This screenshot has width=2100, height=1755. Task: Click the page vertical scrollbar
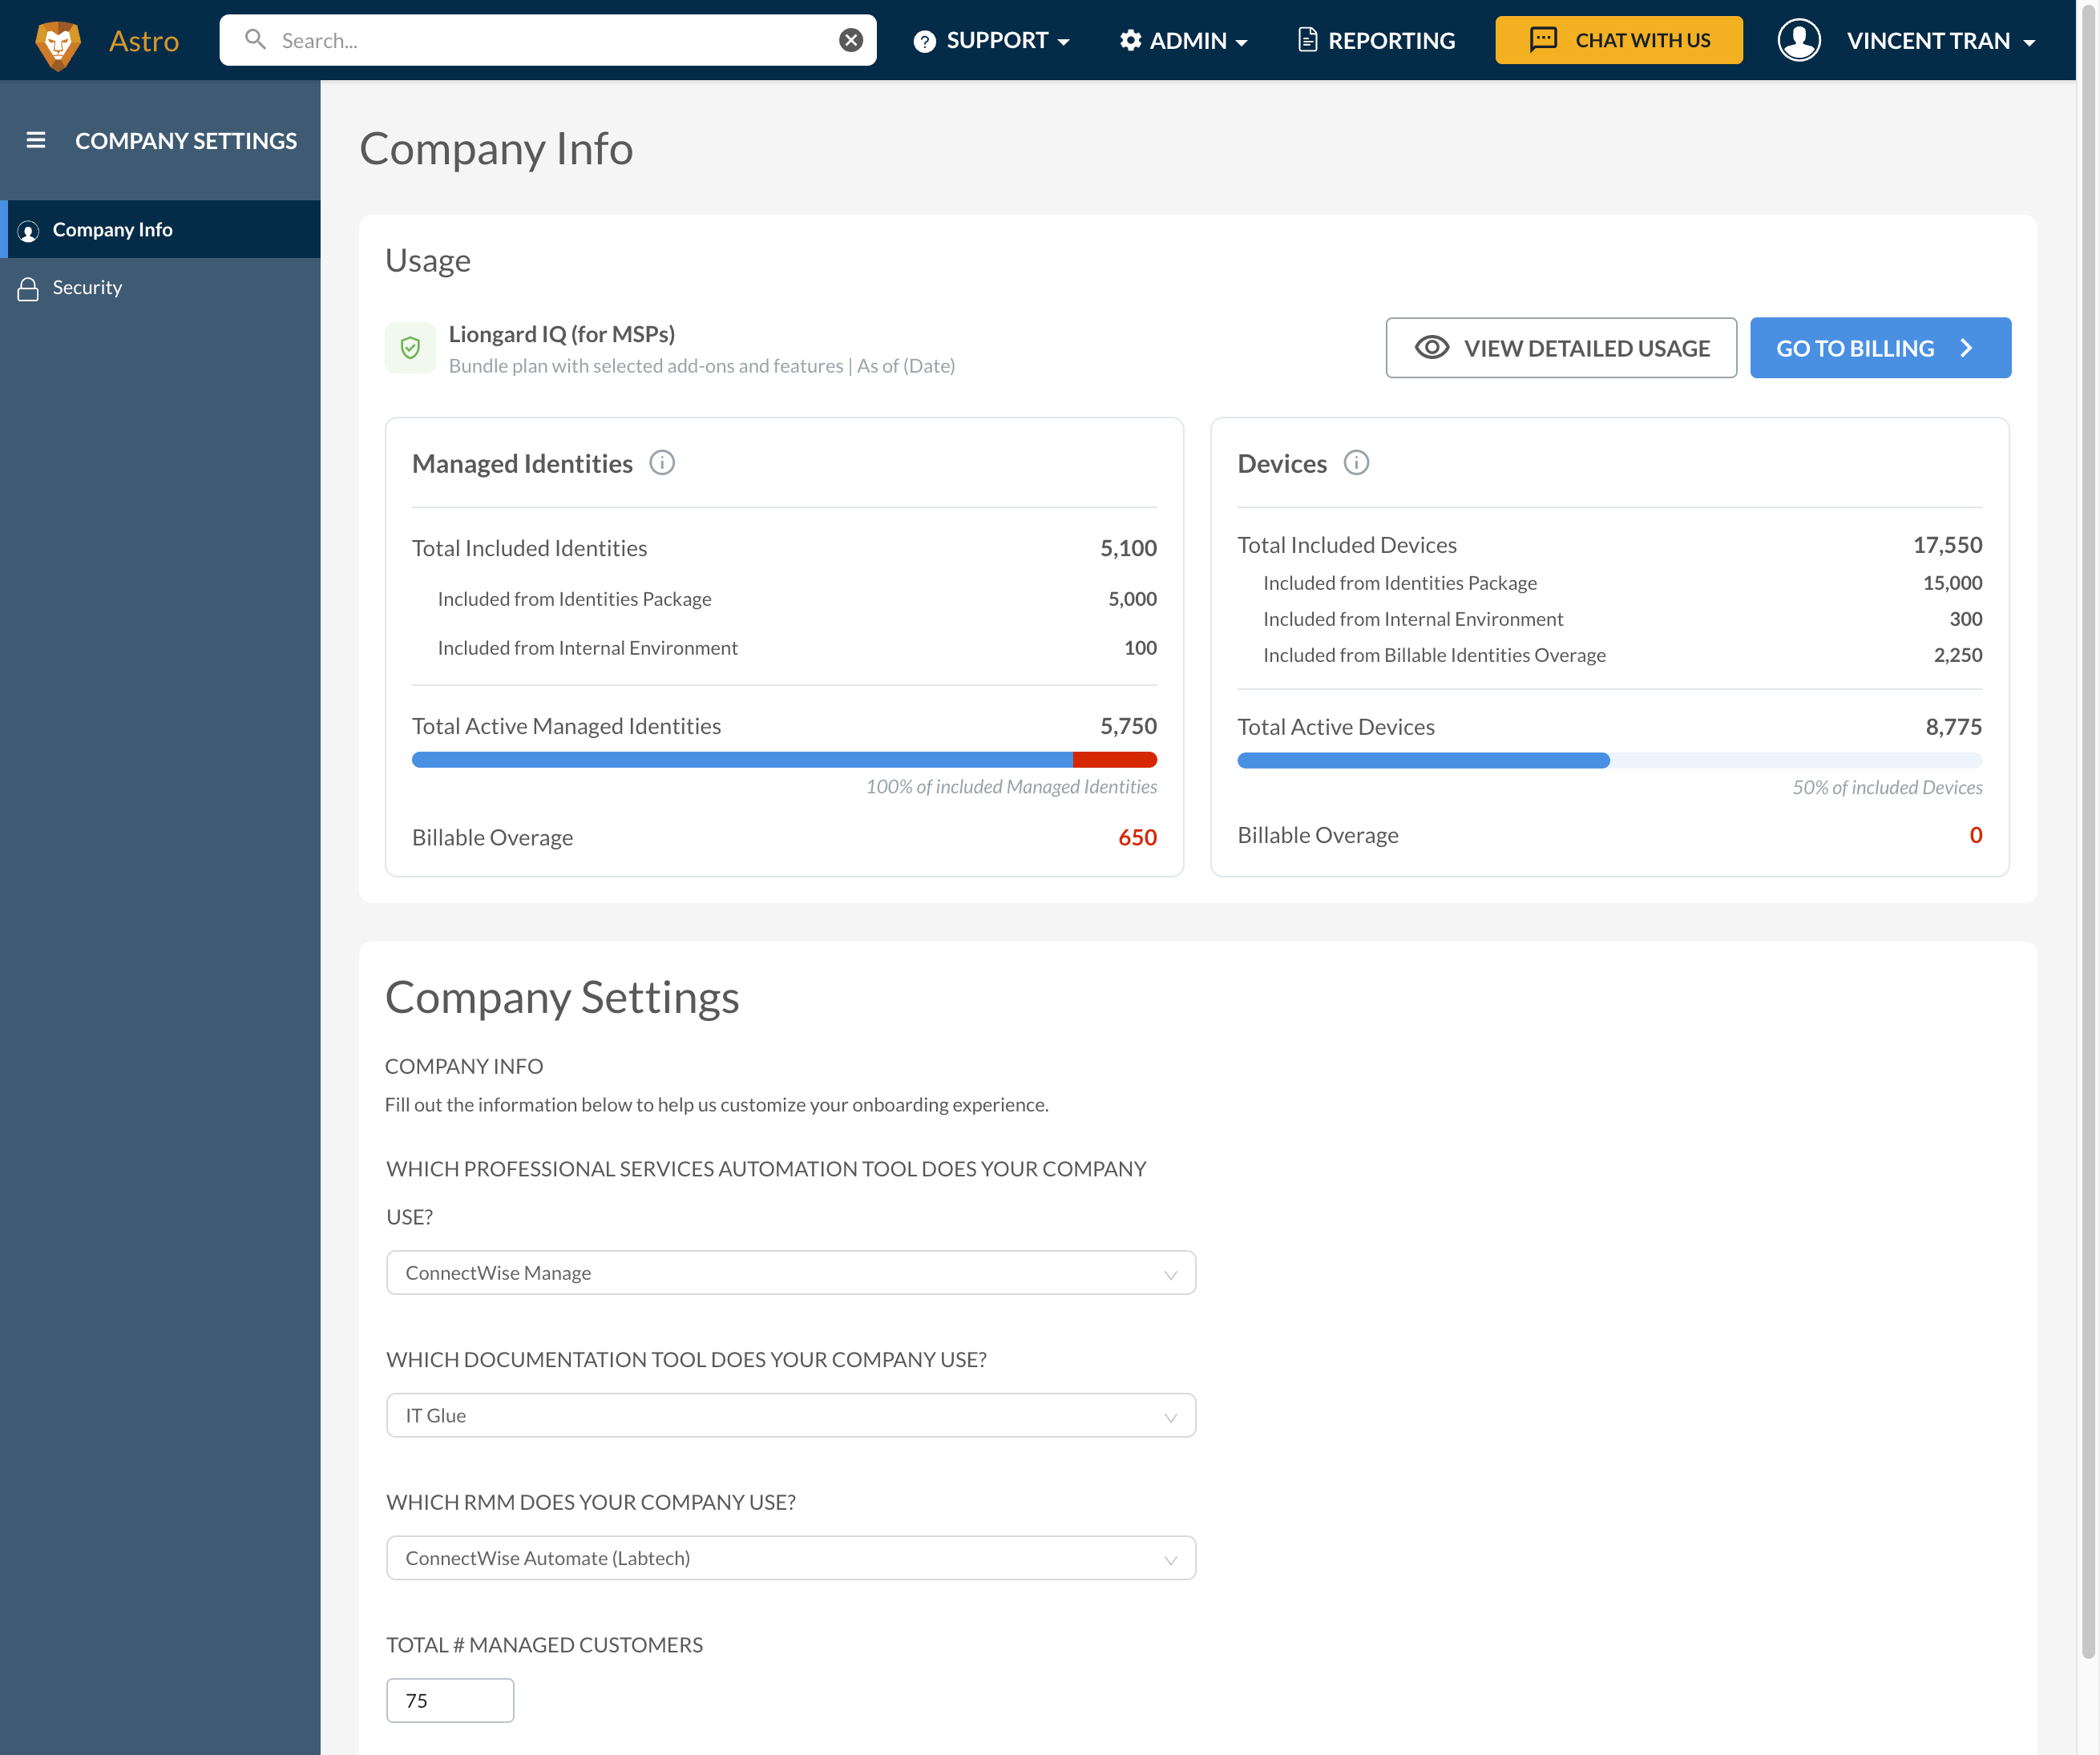(x=2089, y=830)
